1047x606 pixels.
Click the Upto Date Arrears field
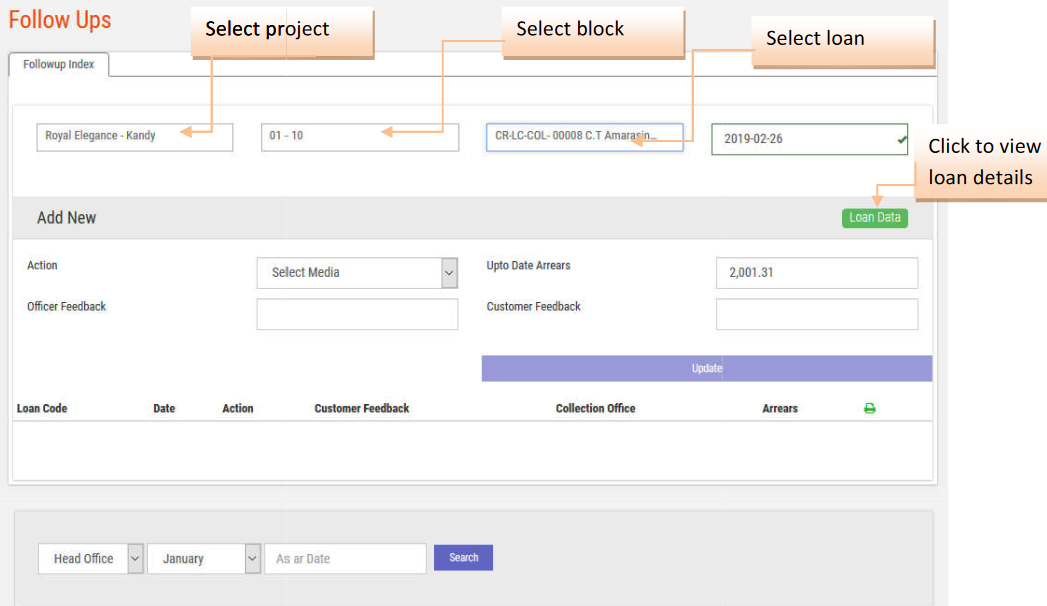click(x=816, y=272)
